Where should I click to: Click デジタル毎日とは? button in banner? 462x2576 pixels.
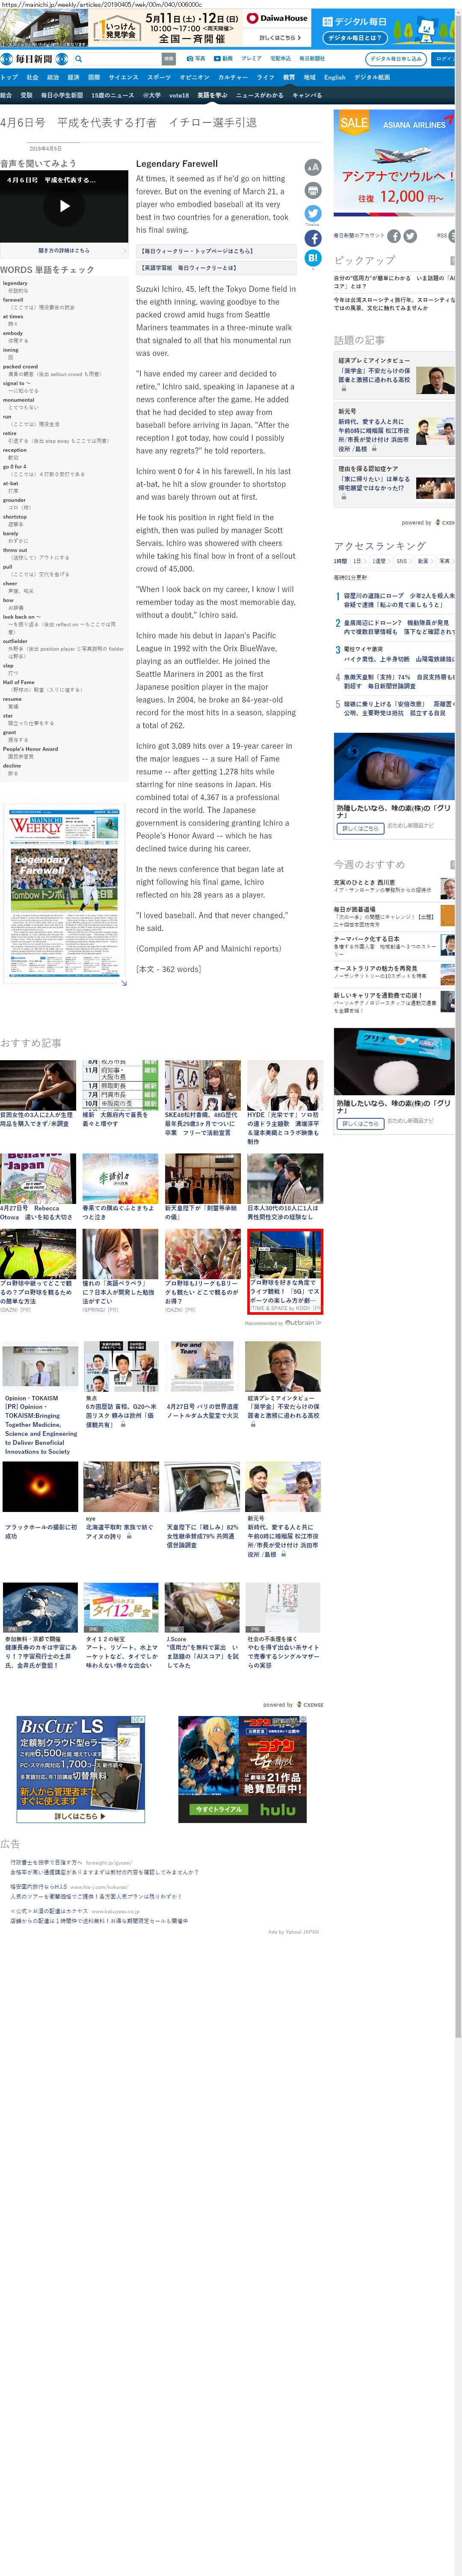355,38
